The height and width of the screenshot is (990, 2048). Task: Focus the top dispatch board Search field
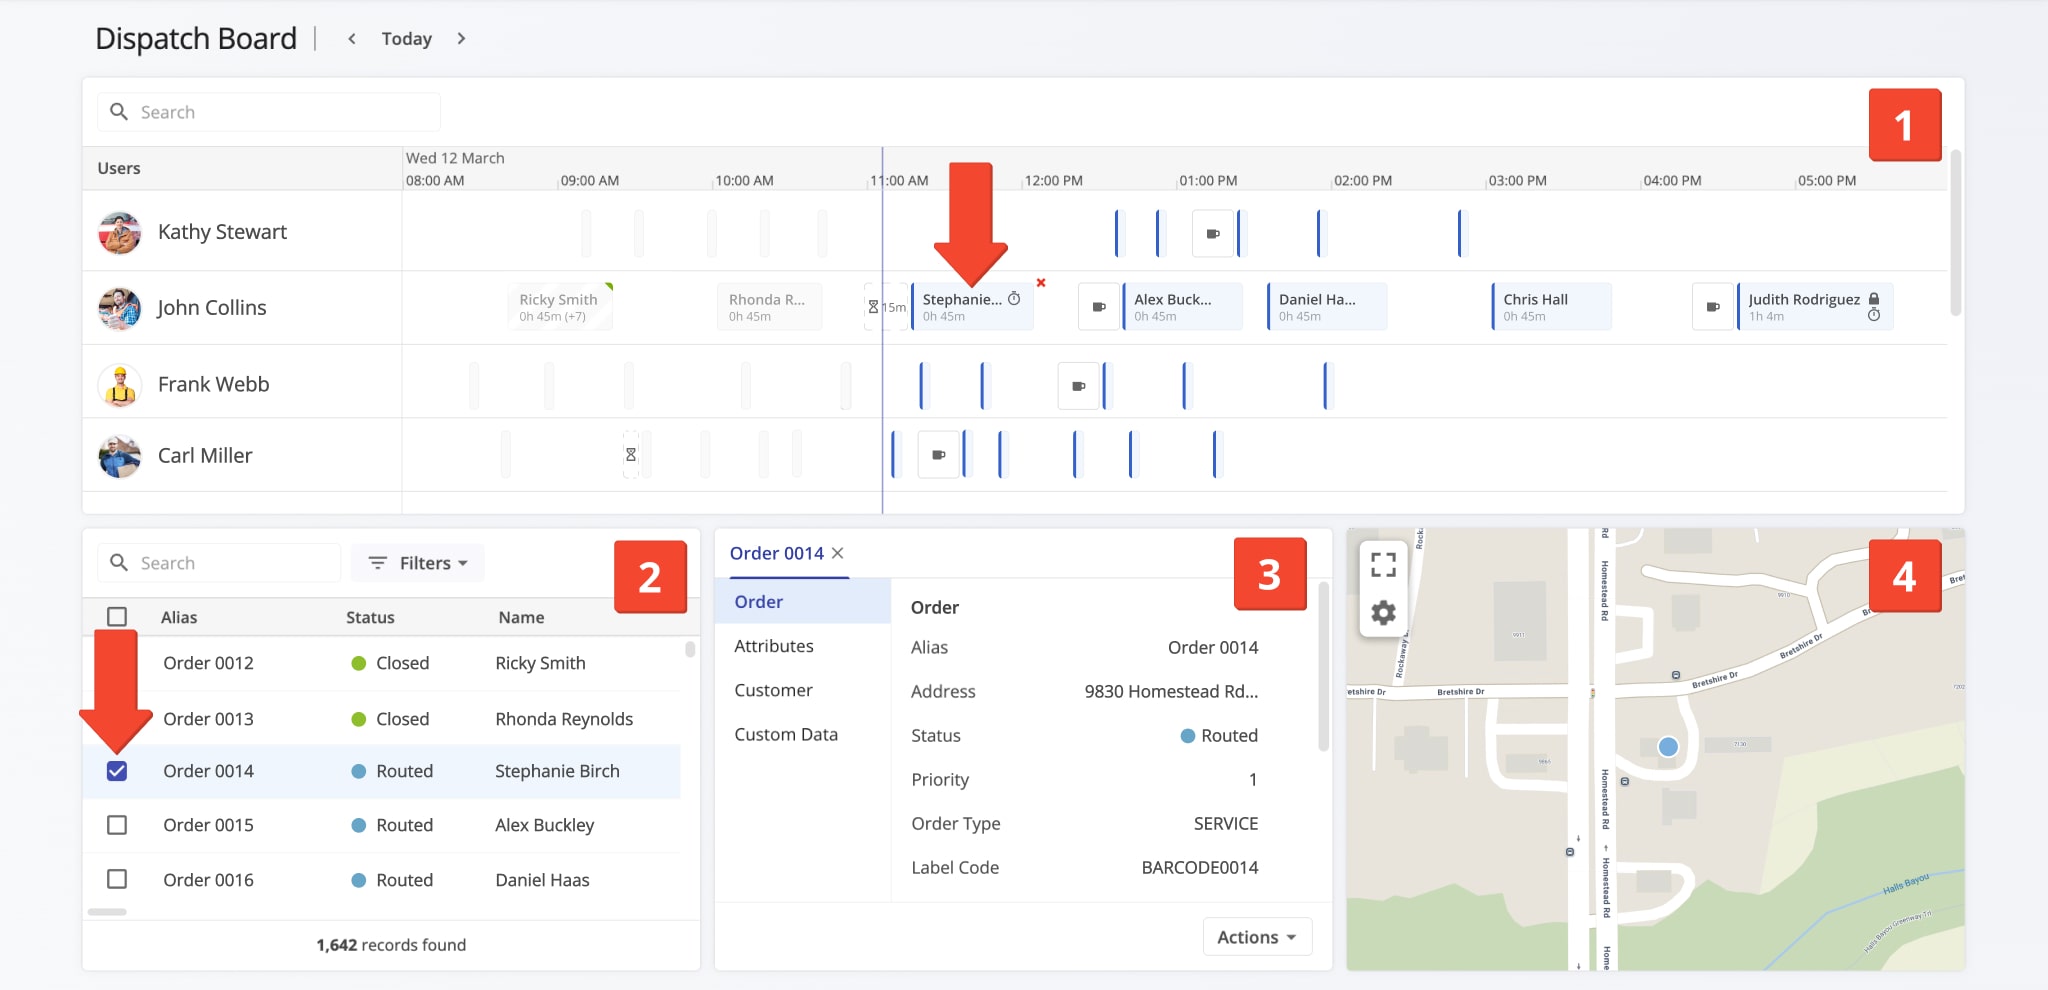[269, 112]
